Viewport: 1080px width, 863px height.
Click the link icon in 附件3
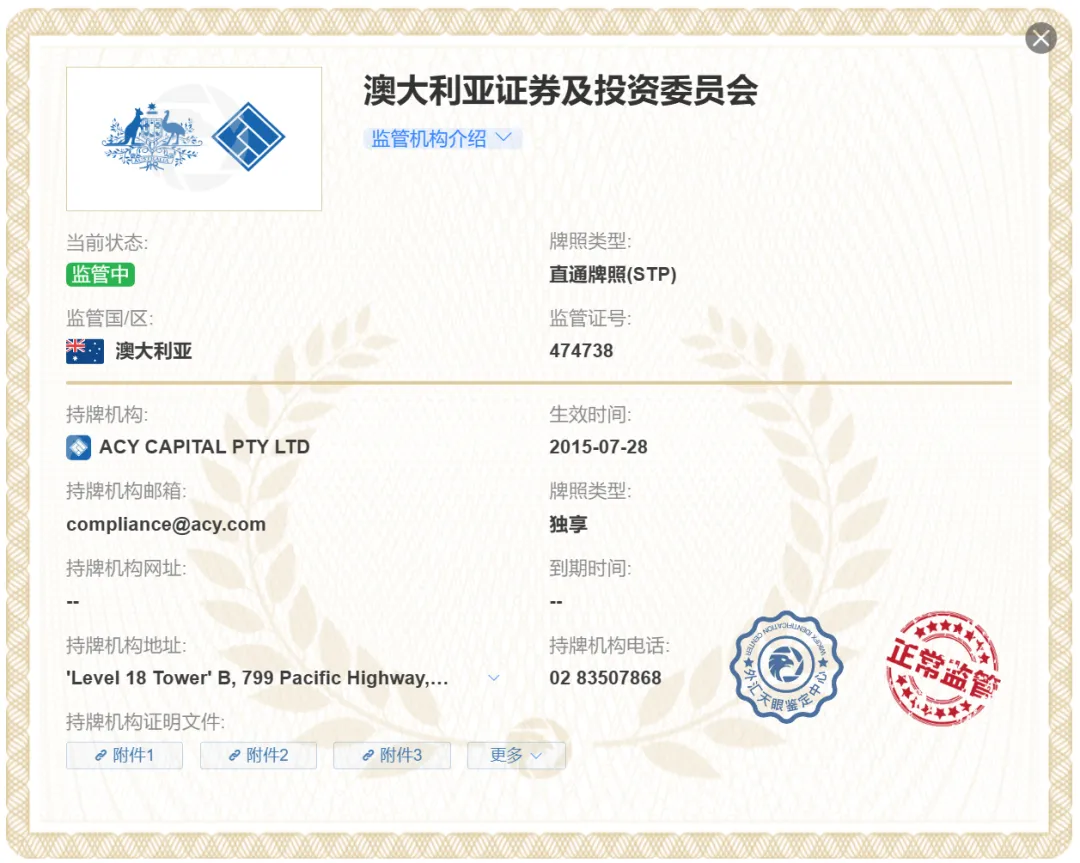pos(368,756)
